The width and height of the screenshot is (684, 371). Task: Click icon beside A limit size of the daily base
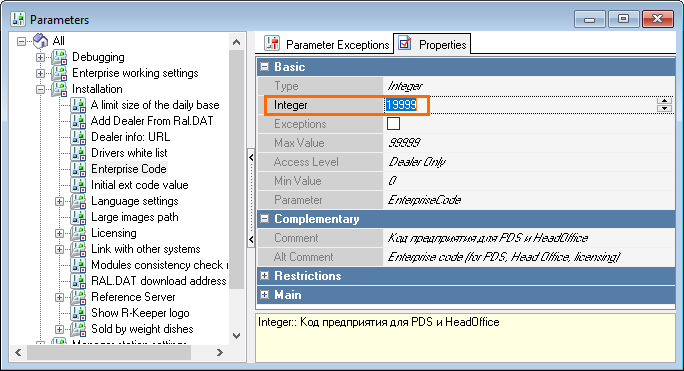click(79, 105)
